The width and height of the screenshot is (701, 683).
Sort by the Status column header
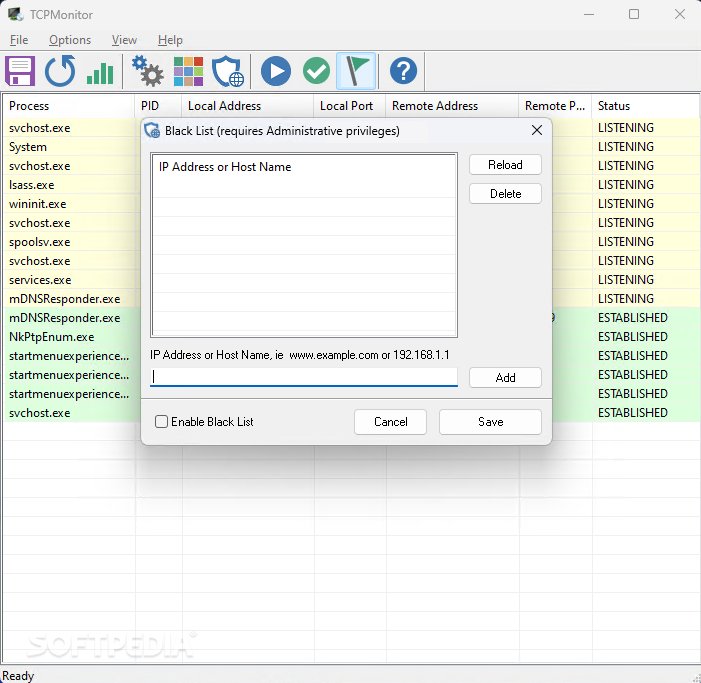point(646,106)
